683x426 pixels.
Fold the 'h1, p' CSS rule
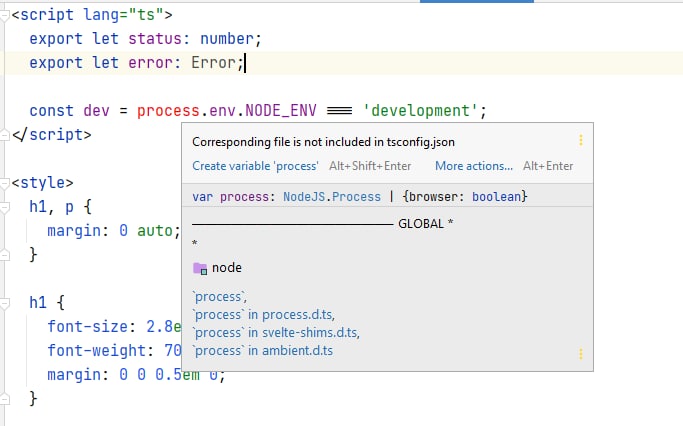coord(5,207)
